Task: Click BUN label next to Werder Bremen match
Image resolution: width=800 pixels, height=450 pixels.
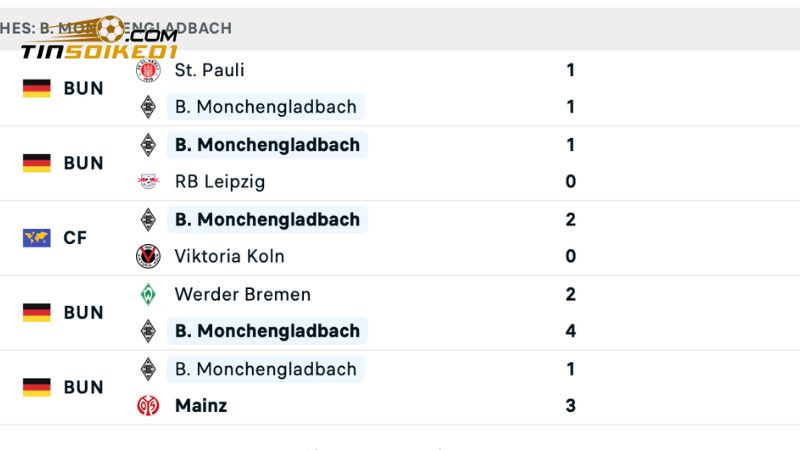Action: point(83,313)
